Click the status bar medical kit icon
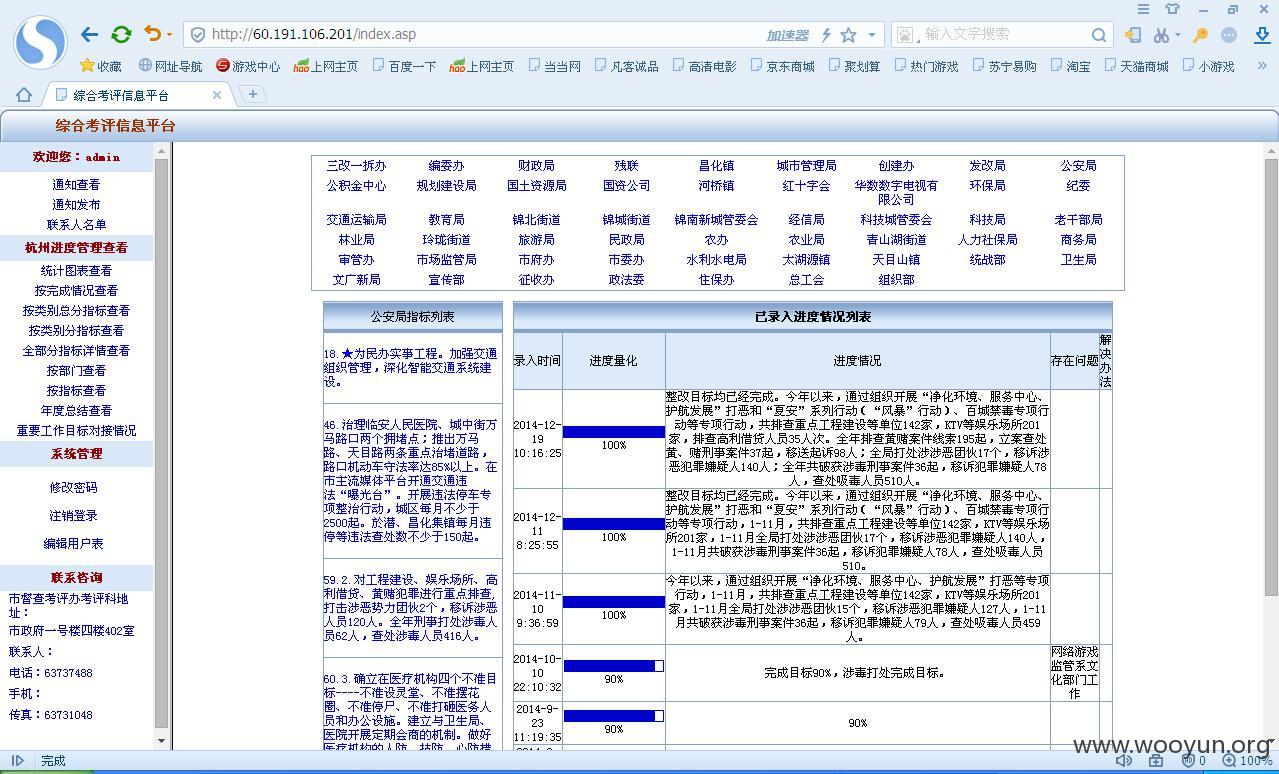 pos(1156,761)
